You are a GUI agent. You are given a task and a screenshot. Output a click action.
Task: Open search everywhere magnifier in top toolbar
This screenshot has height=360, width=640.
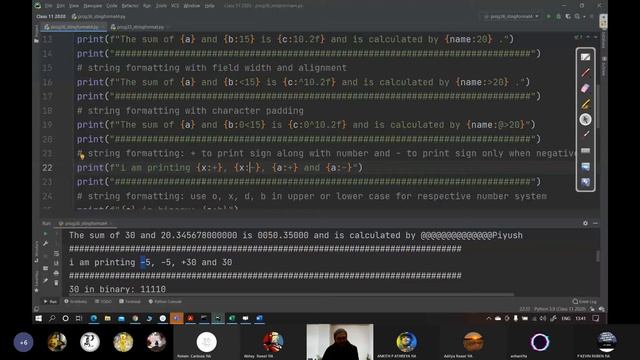tap(577, 16)
